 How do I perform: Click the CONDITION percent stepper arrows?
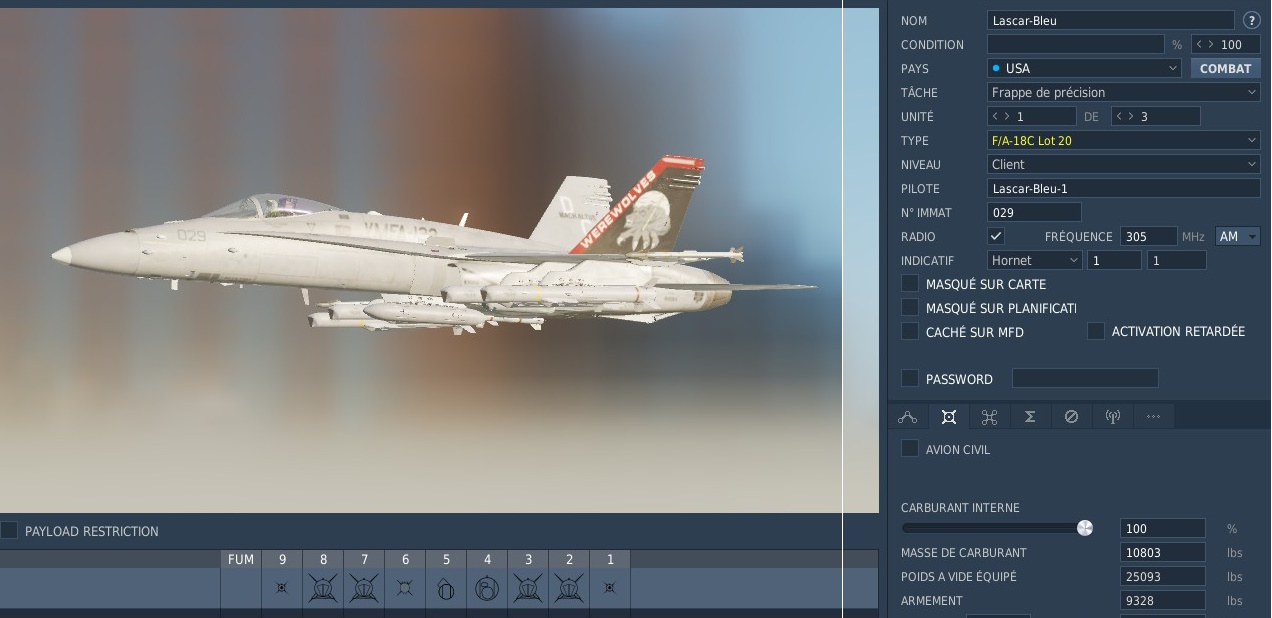1206,44
